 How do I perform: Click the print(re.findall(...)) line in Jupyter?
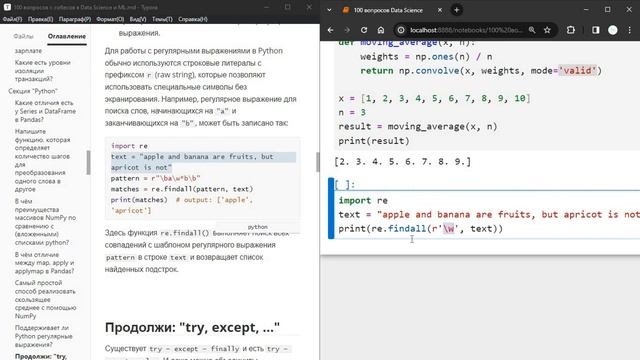[420, 229]
